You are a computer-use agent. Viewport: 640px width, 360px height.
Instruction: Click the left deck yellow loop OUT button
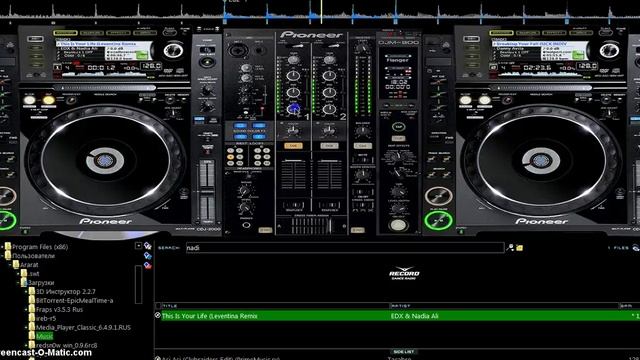click(x=49, y=100)
